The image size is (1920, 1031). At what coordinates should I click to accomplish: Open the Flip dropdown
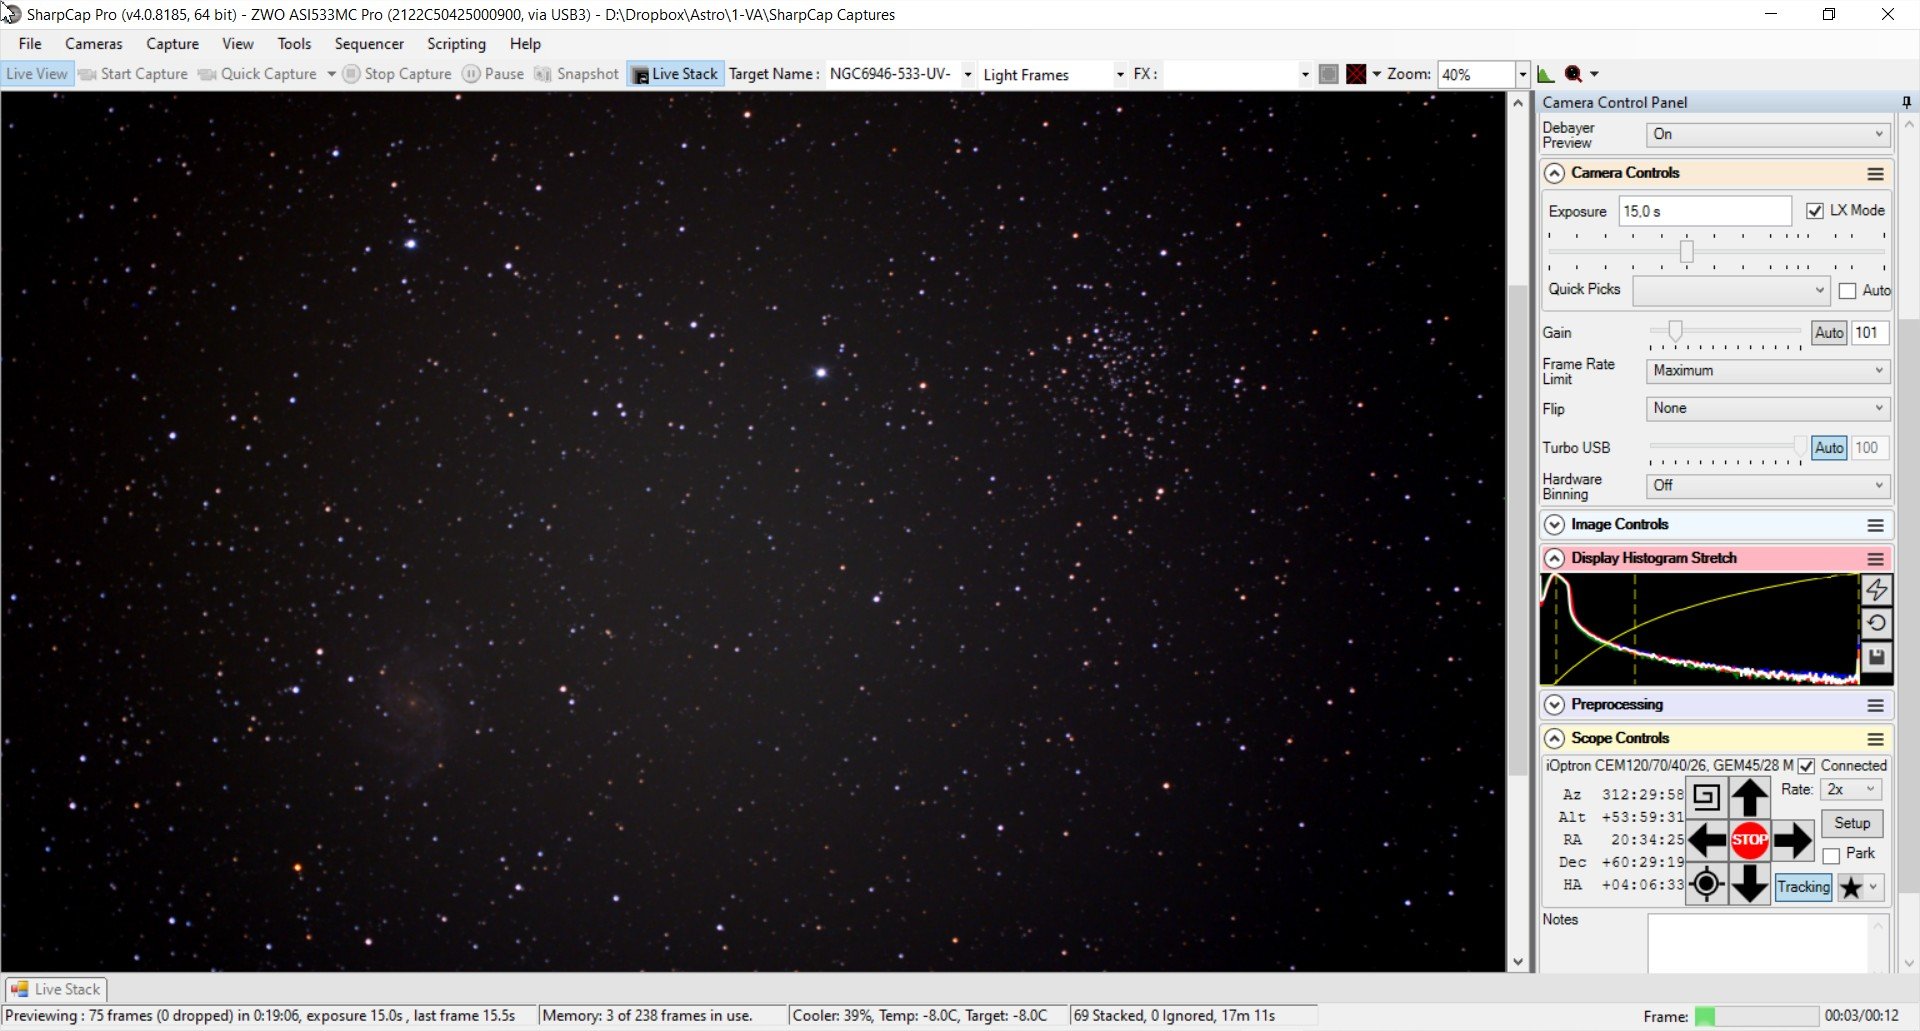pos(1767,409)
